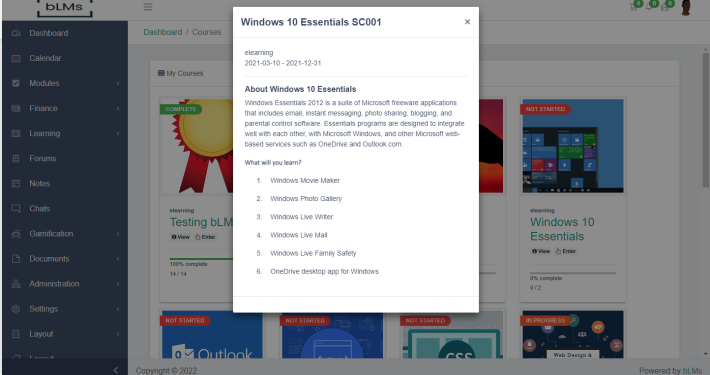Click the Windows 10 Essentials course thumbnail
This screenshot has height=375, width=710.
(573, 146)
